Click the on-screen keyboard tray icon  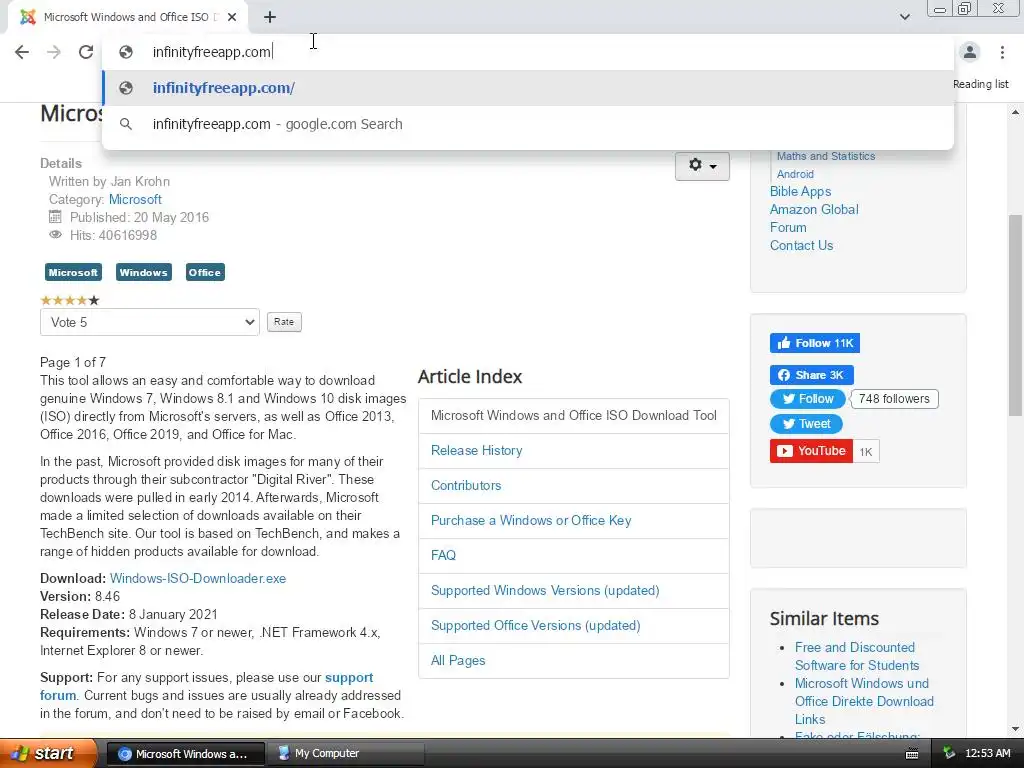click(x=912, y=754)
